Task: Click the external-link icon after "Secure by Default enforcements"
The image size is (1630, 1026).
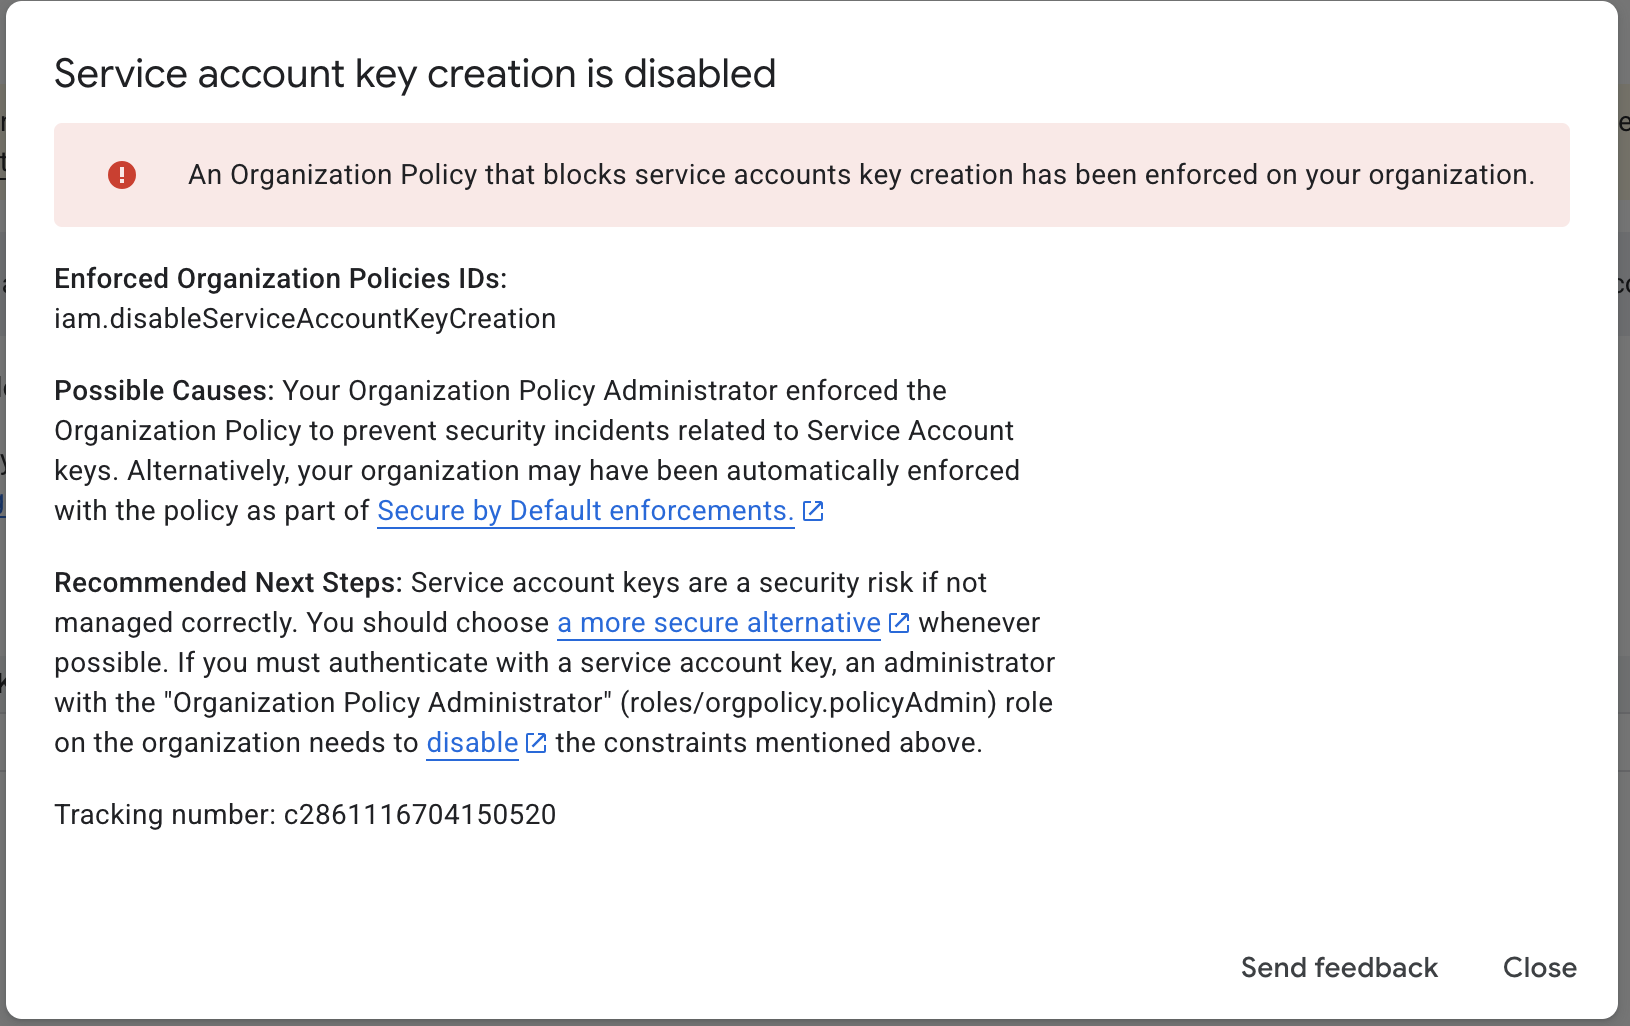Action: pyautogui.click(x=813, y=510)
